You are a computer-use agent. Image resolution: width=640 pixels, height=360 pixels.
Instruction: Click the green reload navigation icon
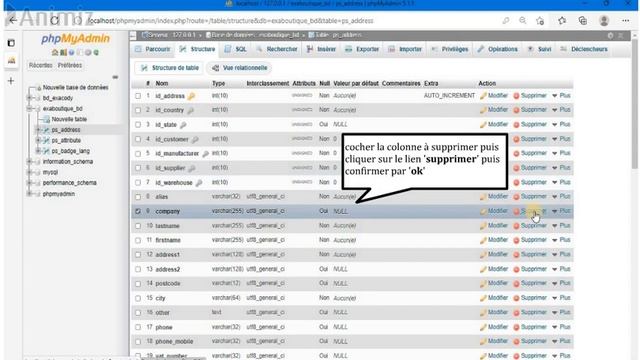click(96, 53)
